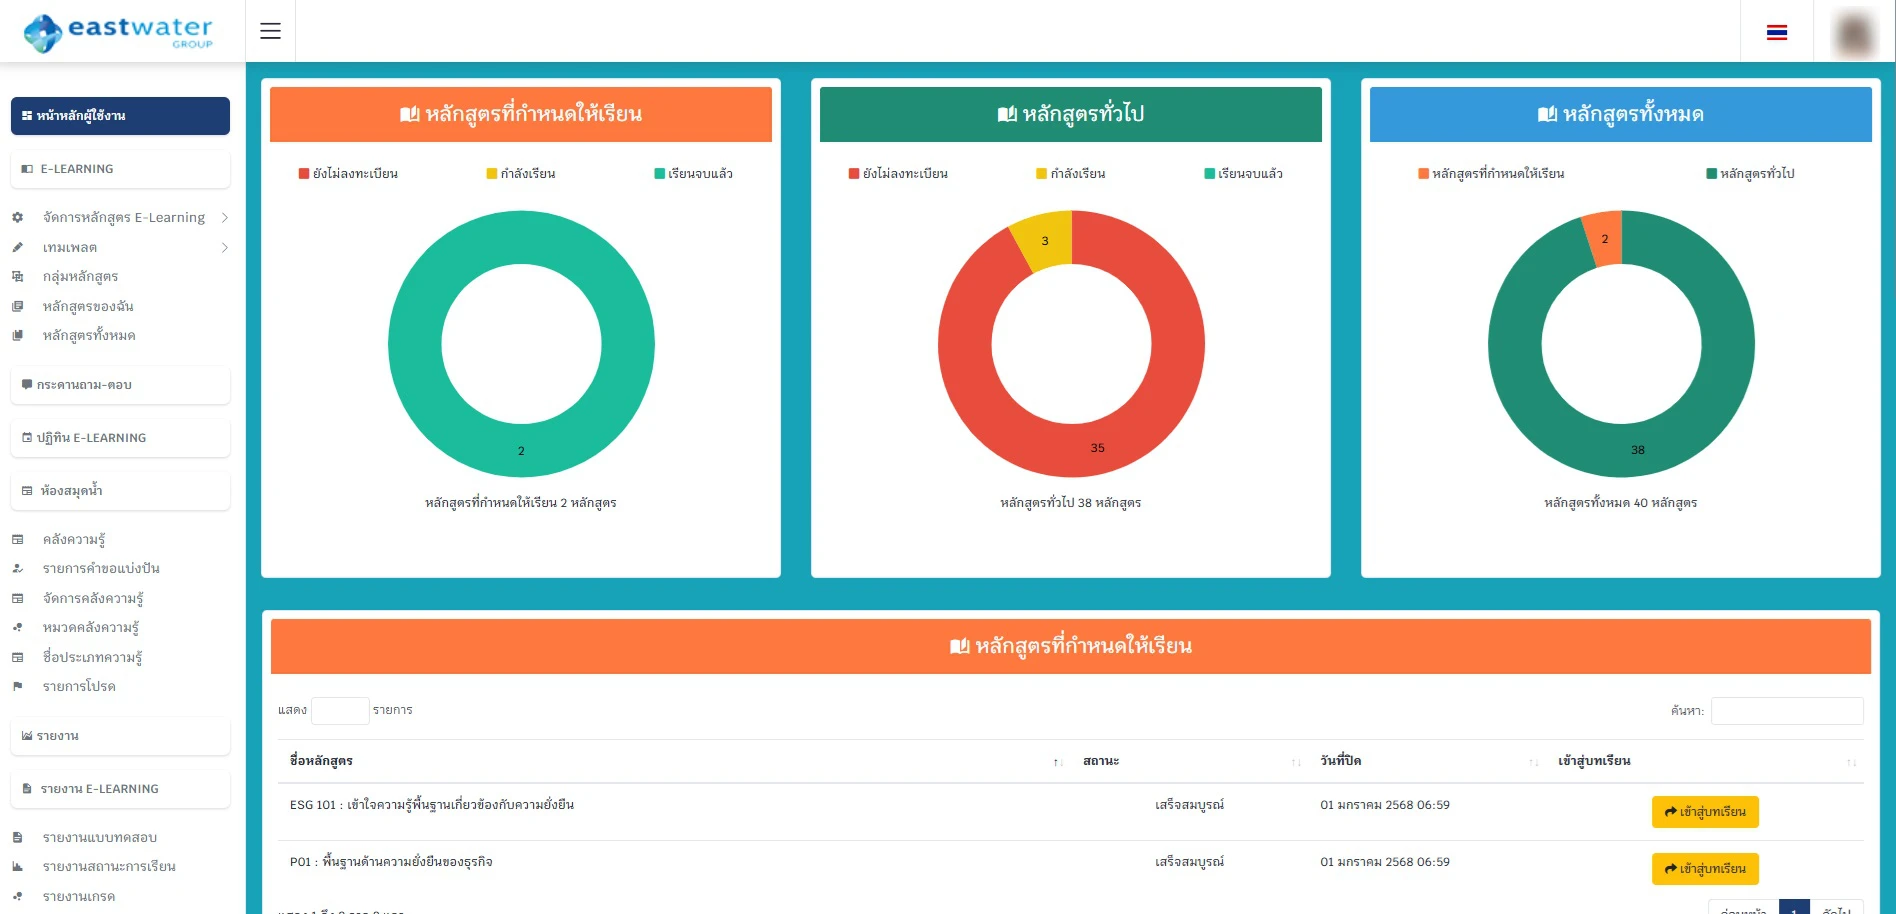Click the hamburger menu icon
This screenshot has width=1896, height=914.
click(270, 31)
